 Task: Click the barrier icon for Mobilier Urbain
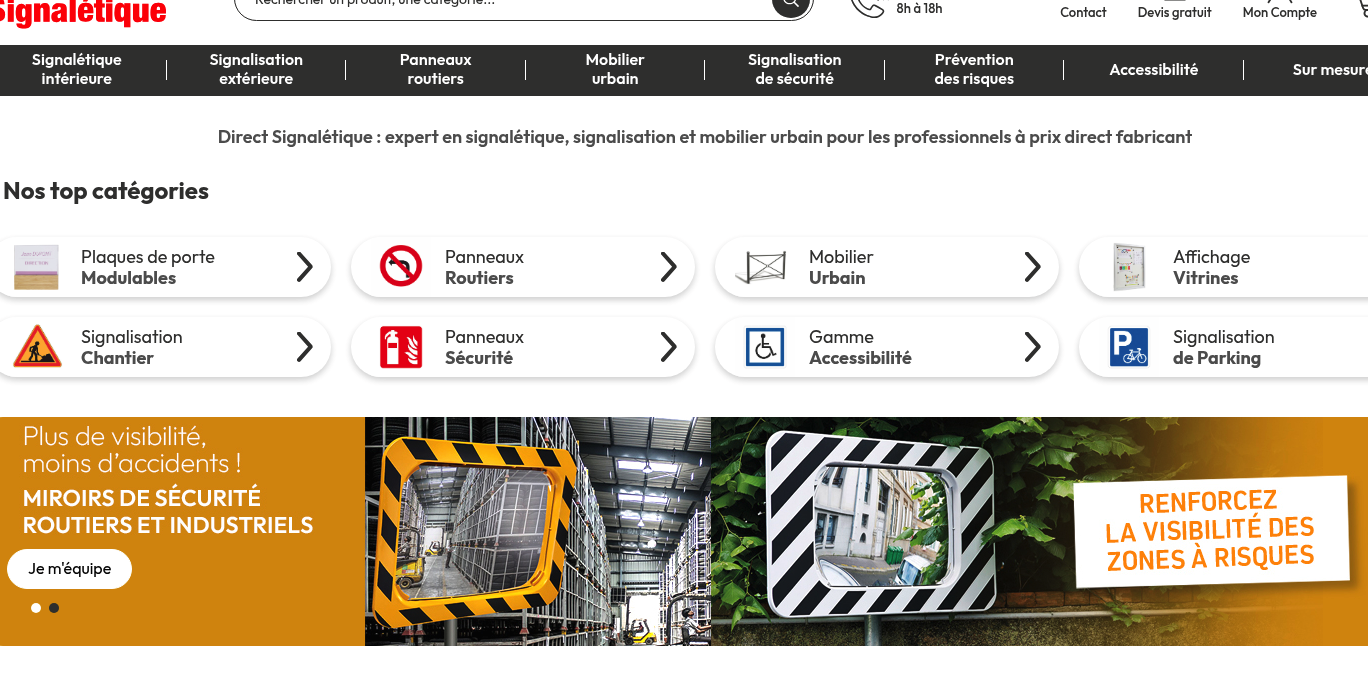[x=761, y=268]
